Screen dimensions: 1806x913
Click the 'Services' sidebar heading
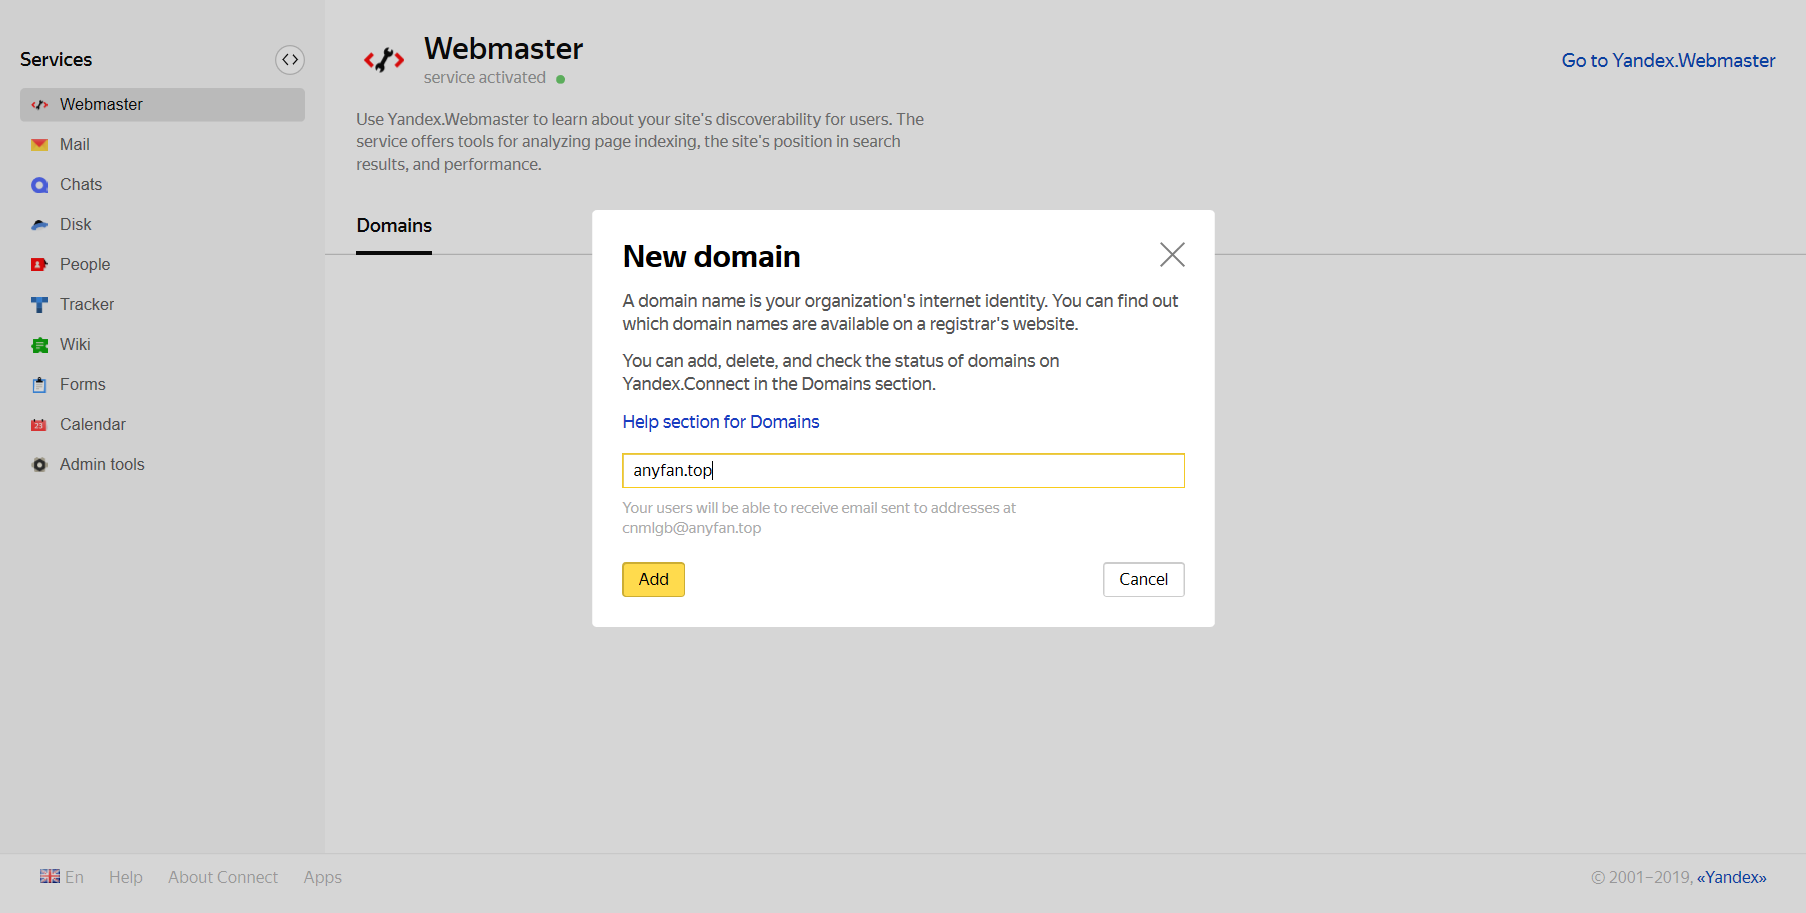tap(56, 60)
